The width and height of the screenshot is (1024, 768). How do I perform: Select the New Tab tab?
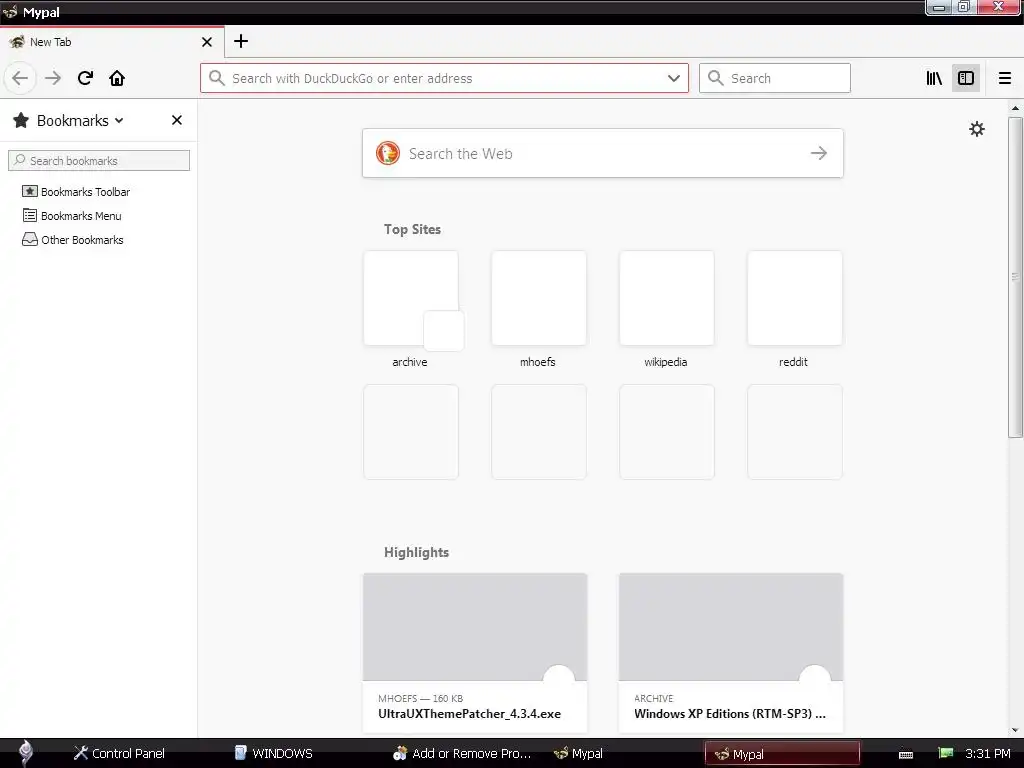point(112,42)
